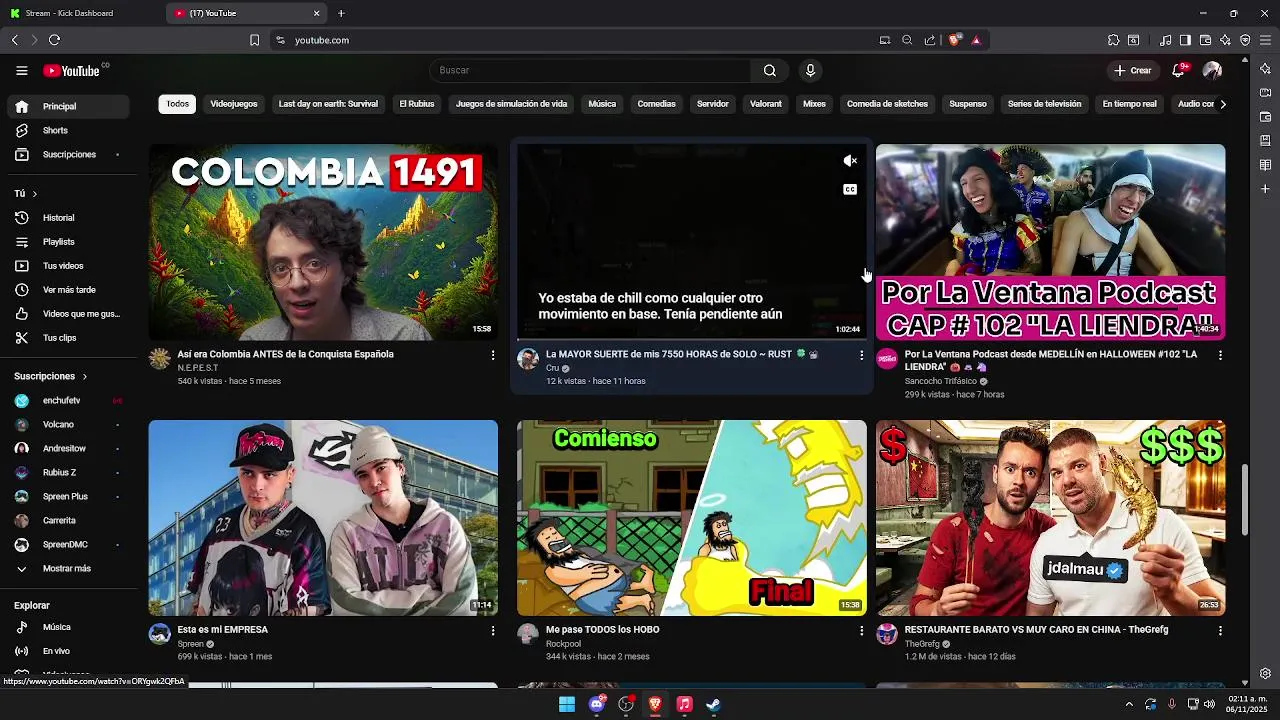Open Steam from taskbar
Viewport: 1280px width, 720px height.
click(x=713, y=704)
